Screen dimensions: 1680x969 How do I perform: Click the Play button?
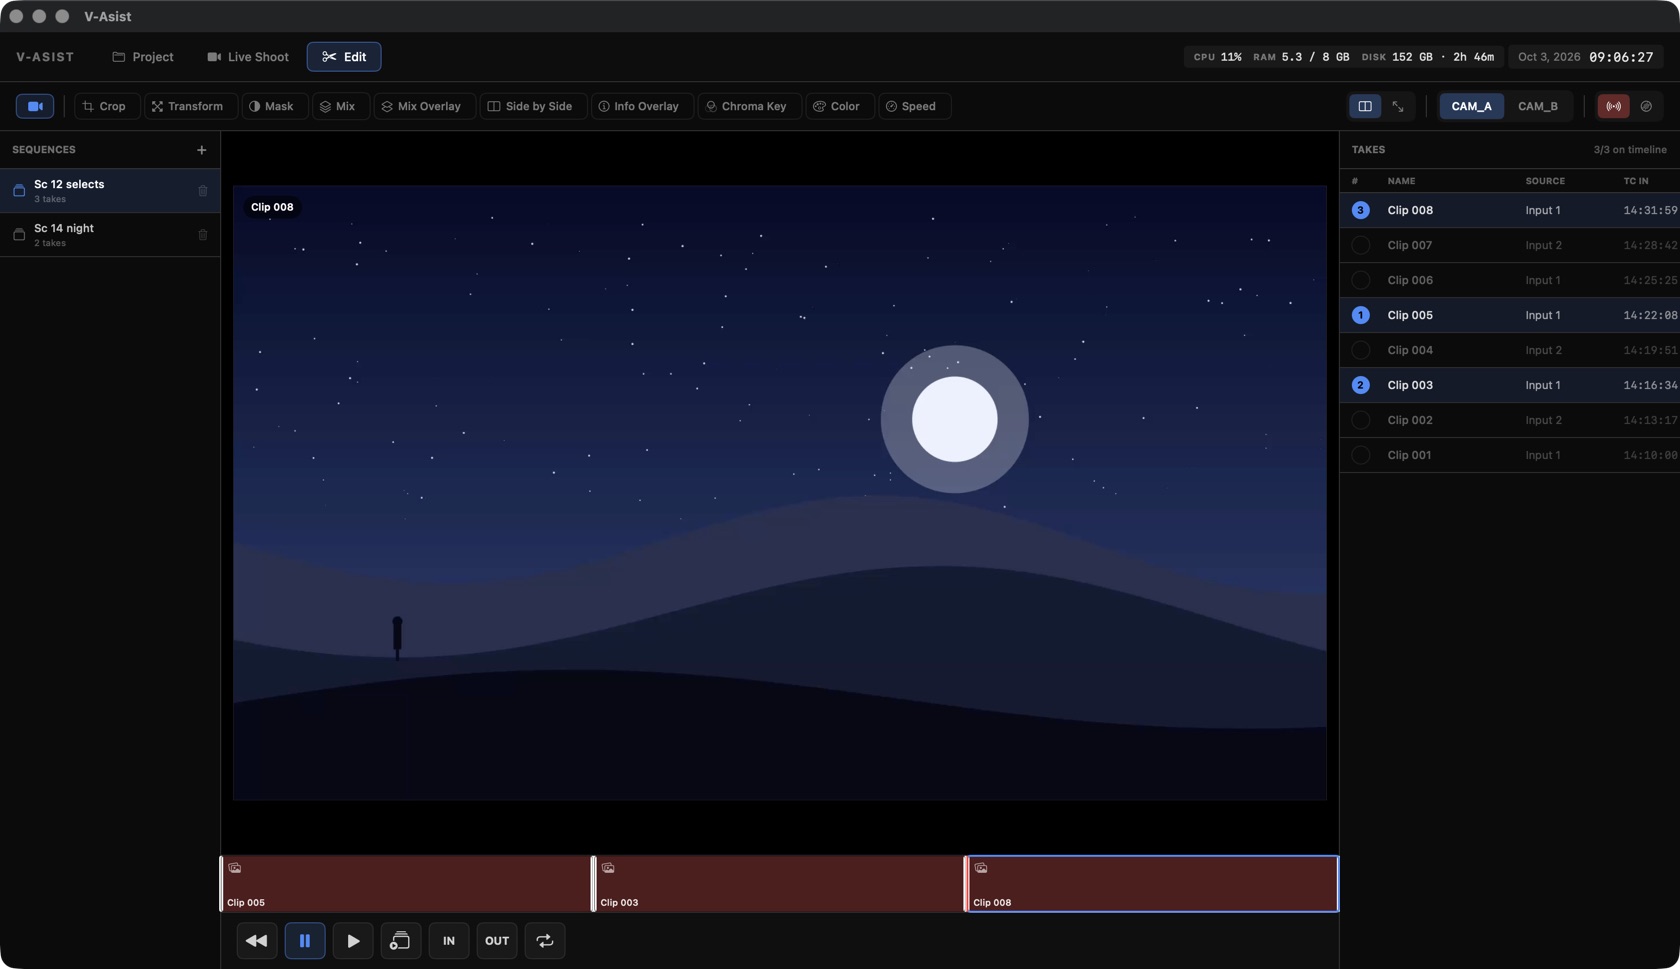(x=353, y=941)
